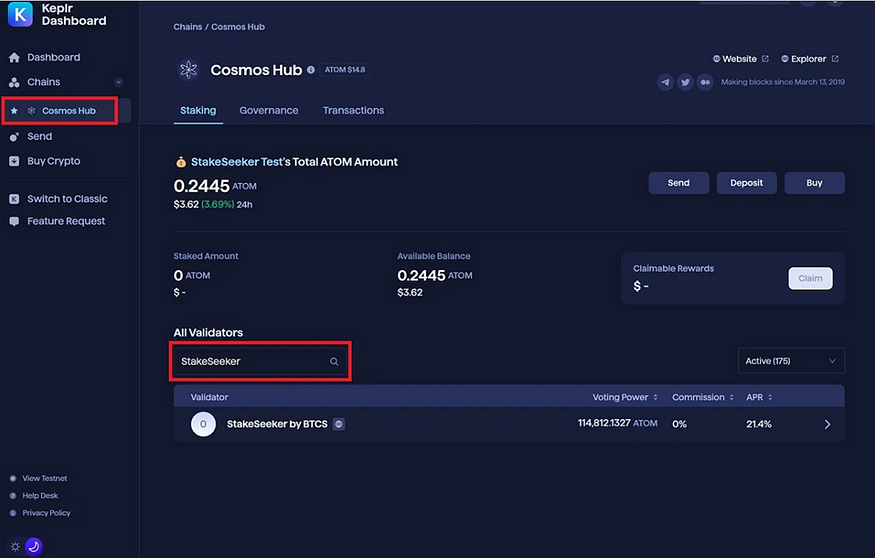Click the Switch to Classic icon
Image resolution: width=875 pixels, height=558 pixels.
[15, 199]
